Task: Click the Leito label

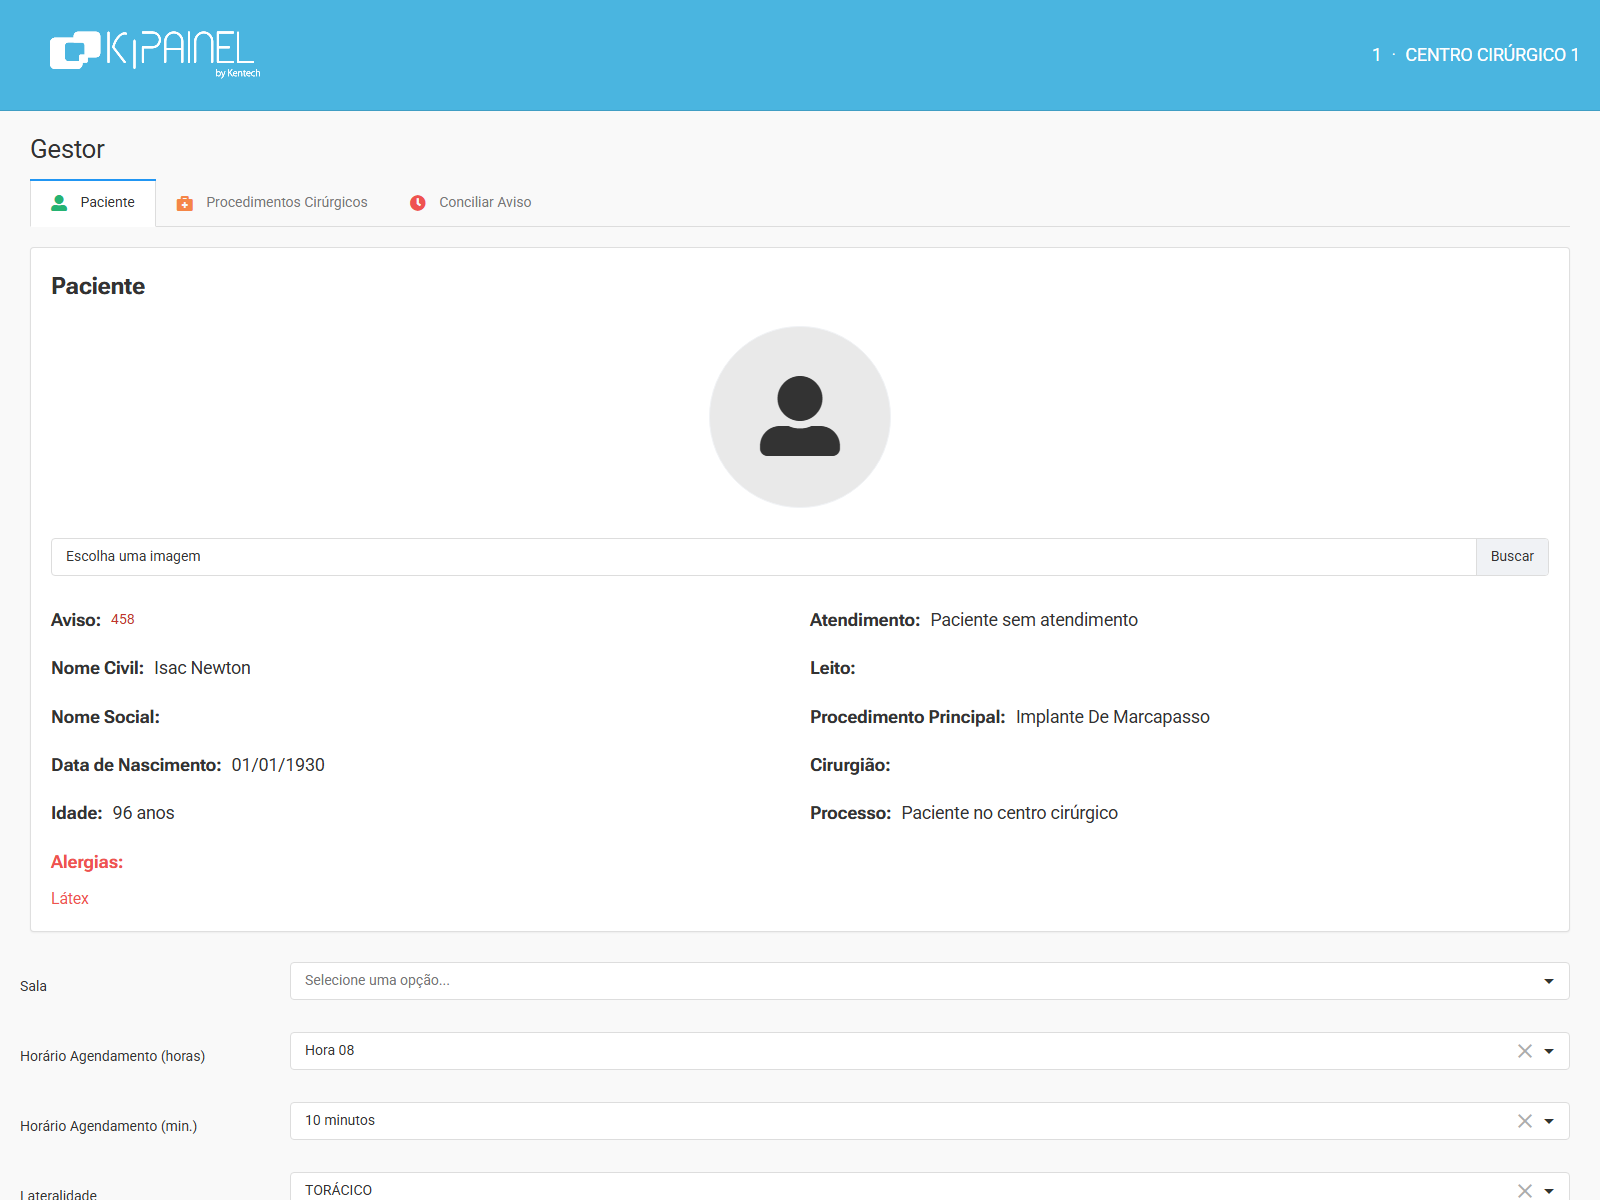Action: pyautogui.click(x=833, y=668)
